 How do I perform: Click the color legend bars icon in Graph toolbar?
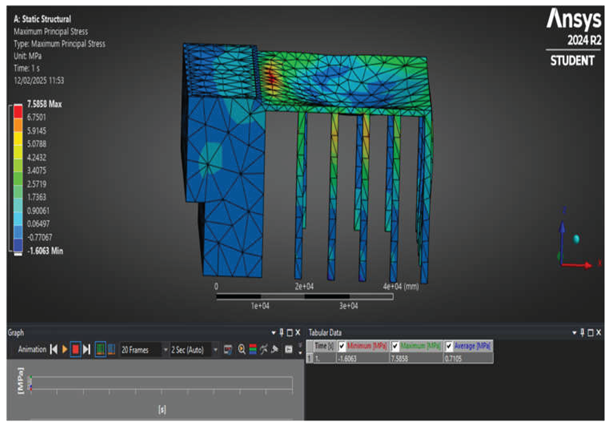click(254, 349)
